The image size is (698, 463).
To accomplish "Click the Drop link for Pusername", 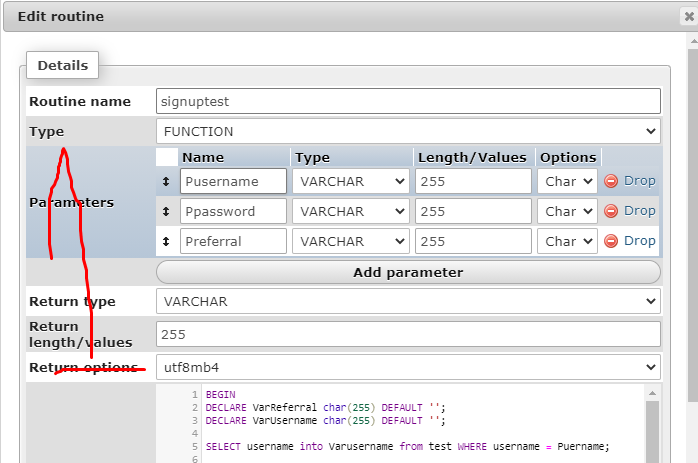I will point(640,181).
